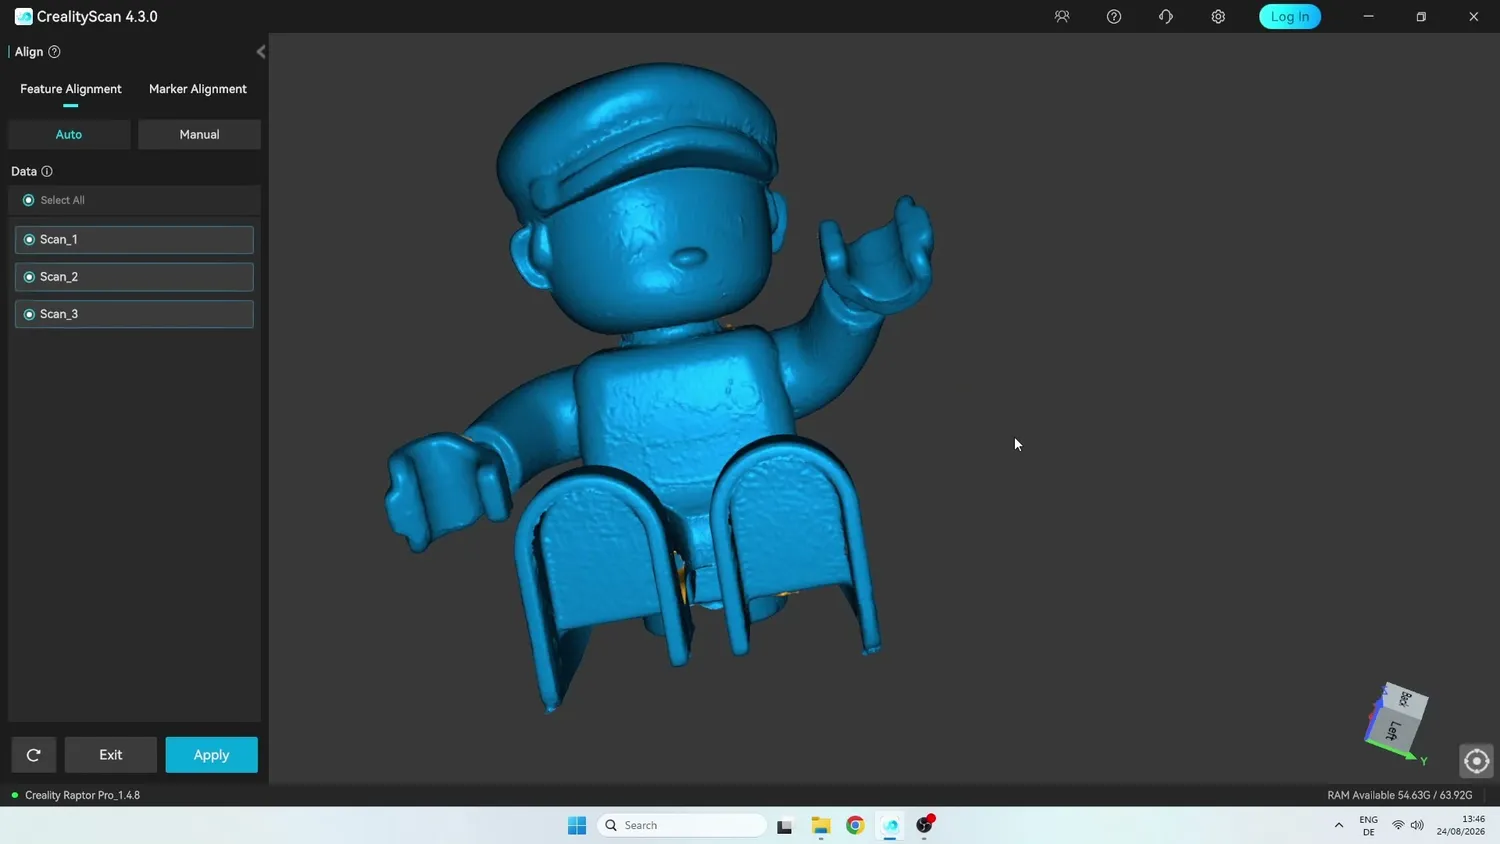
Task: Restore down the CrealityScan window
Action: [x=1421, y=16]
